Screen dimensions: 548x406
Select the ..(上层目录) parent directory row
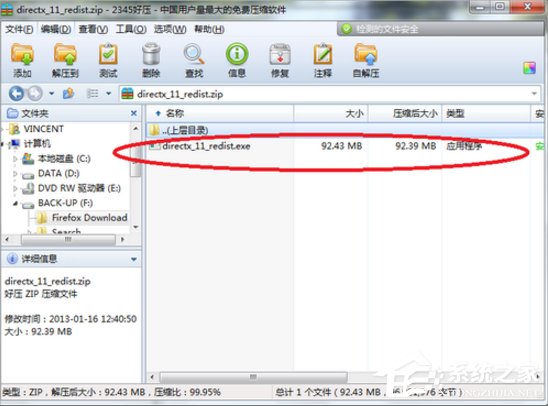tap(345, 130)
